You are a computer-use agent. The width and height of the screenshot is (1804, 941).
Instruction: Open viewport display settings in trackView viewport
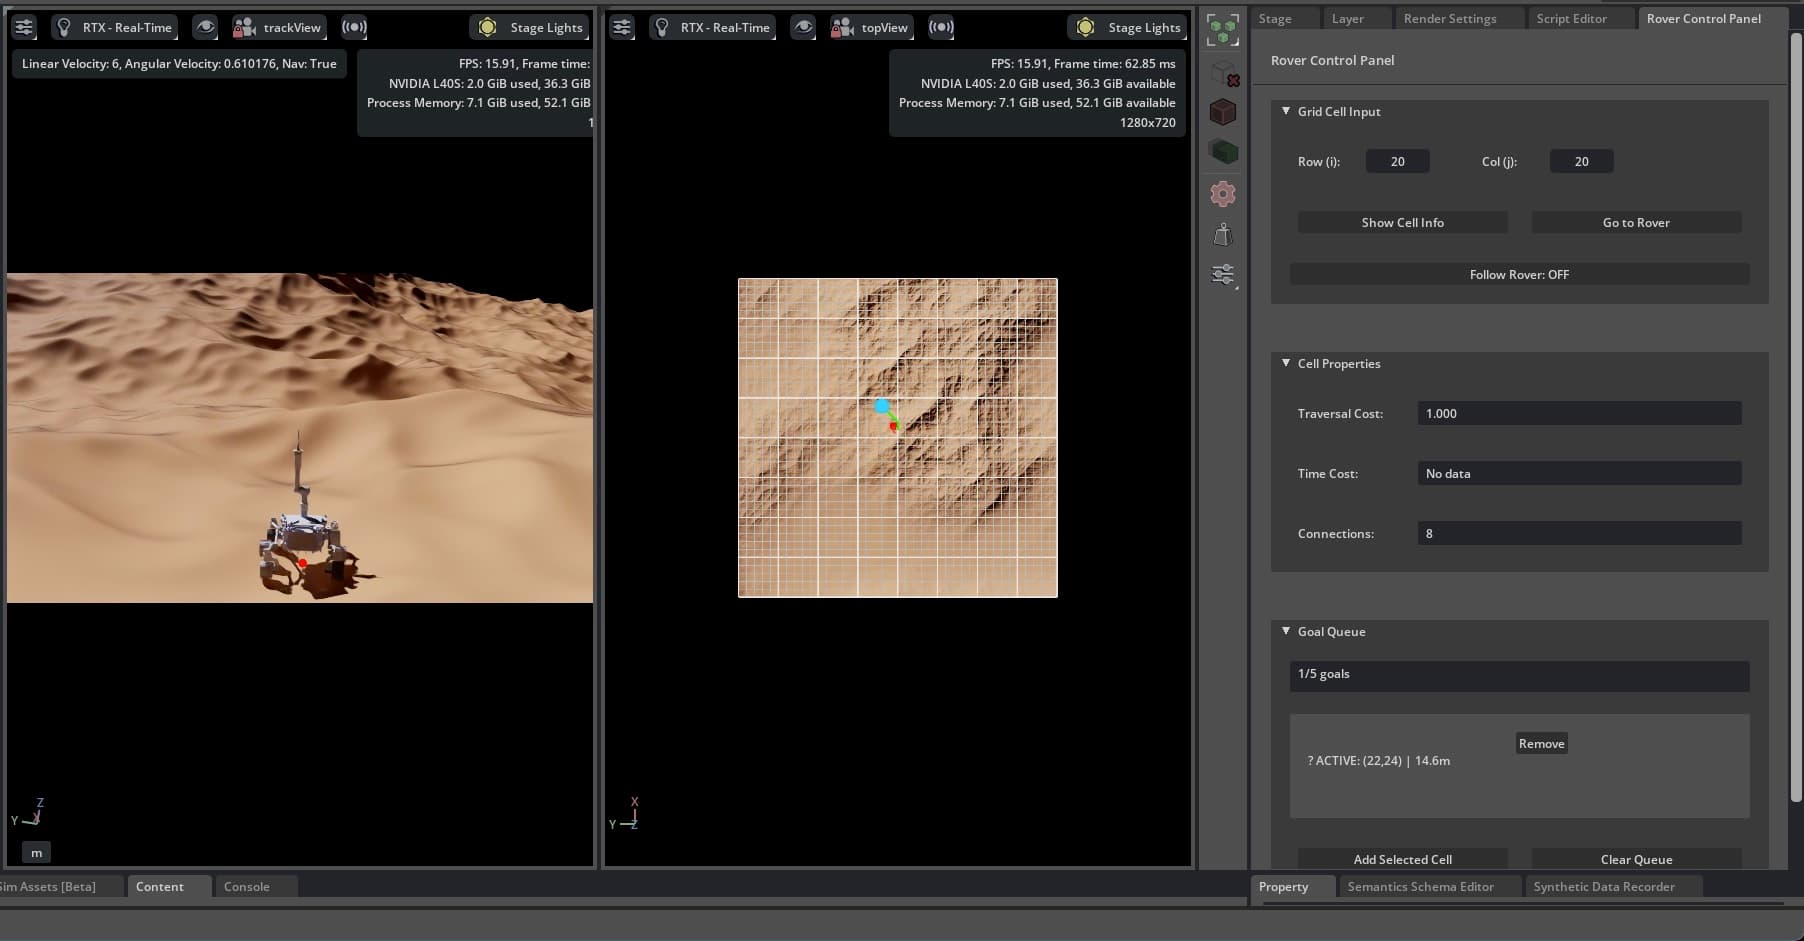pyautogui.click(x=24, y=27)
